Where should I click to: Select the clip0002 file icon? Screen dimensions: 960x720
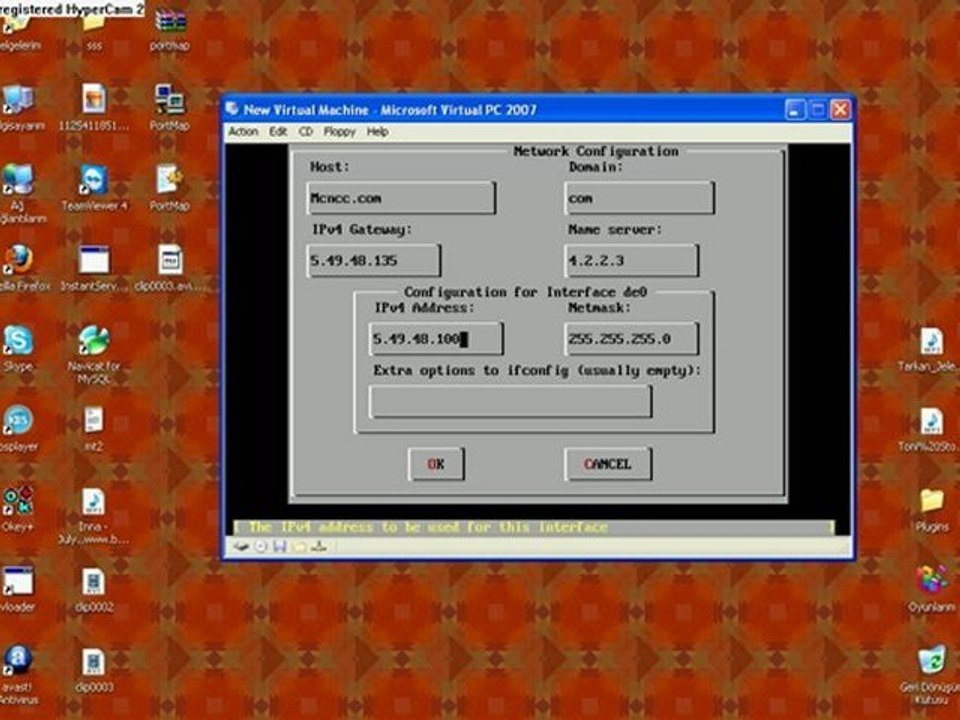tap(94, 581)
